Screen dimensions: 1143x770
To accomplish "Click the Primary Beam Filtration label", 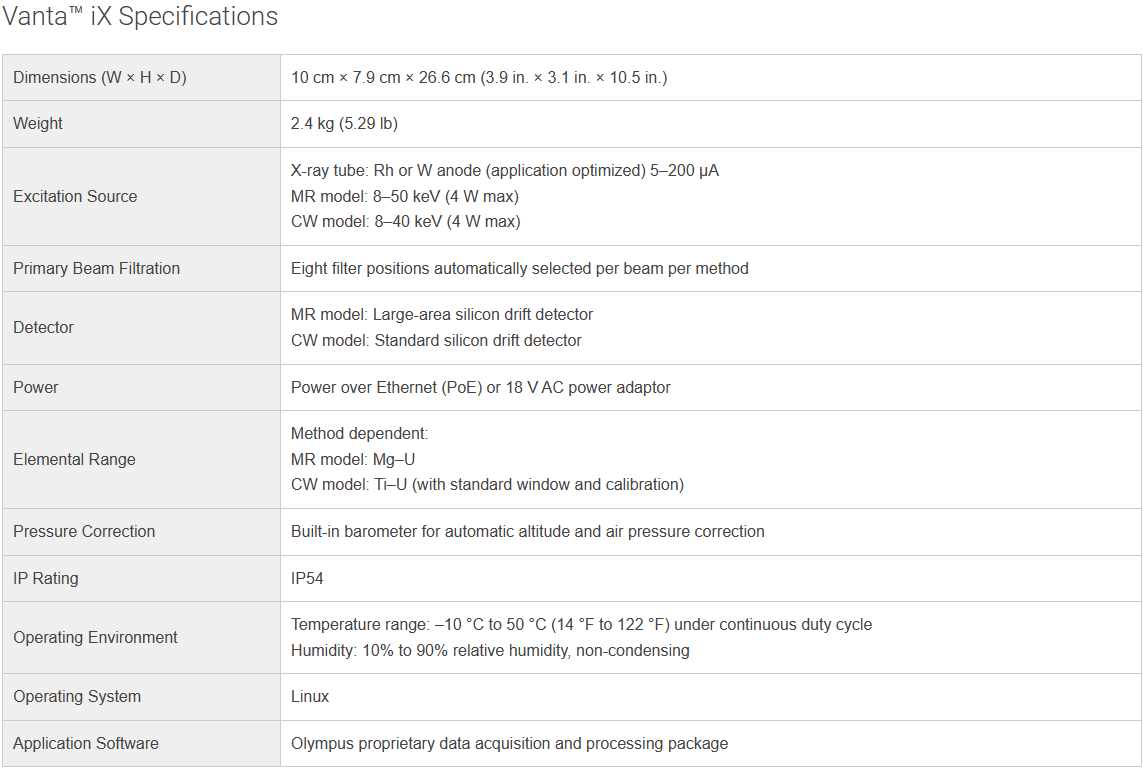I will point(97,269).
